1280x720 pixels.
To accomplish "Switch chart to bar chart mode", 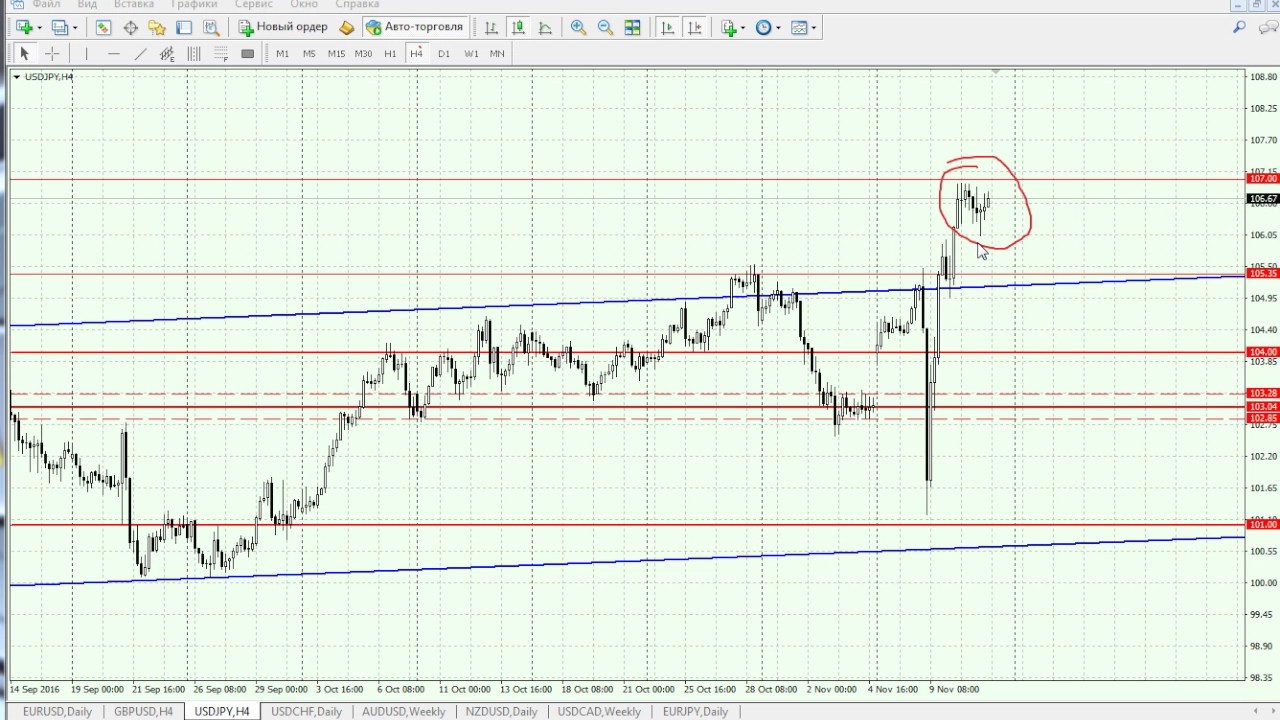I will [491, 28].
